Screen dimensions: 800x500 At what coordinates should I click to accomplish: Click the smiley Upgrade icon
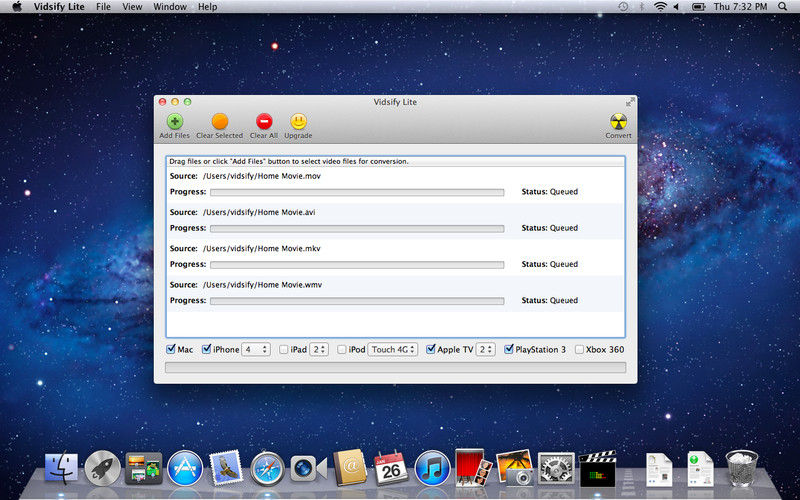298,121
